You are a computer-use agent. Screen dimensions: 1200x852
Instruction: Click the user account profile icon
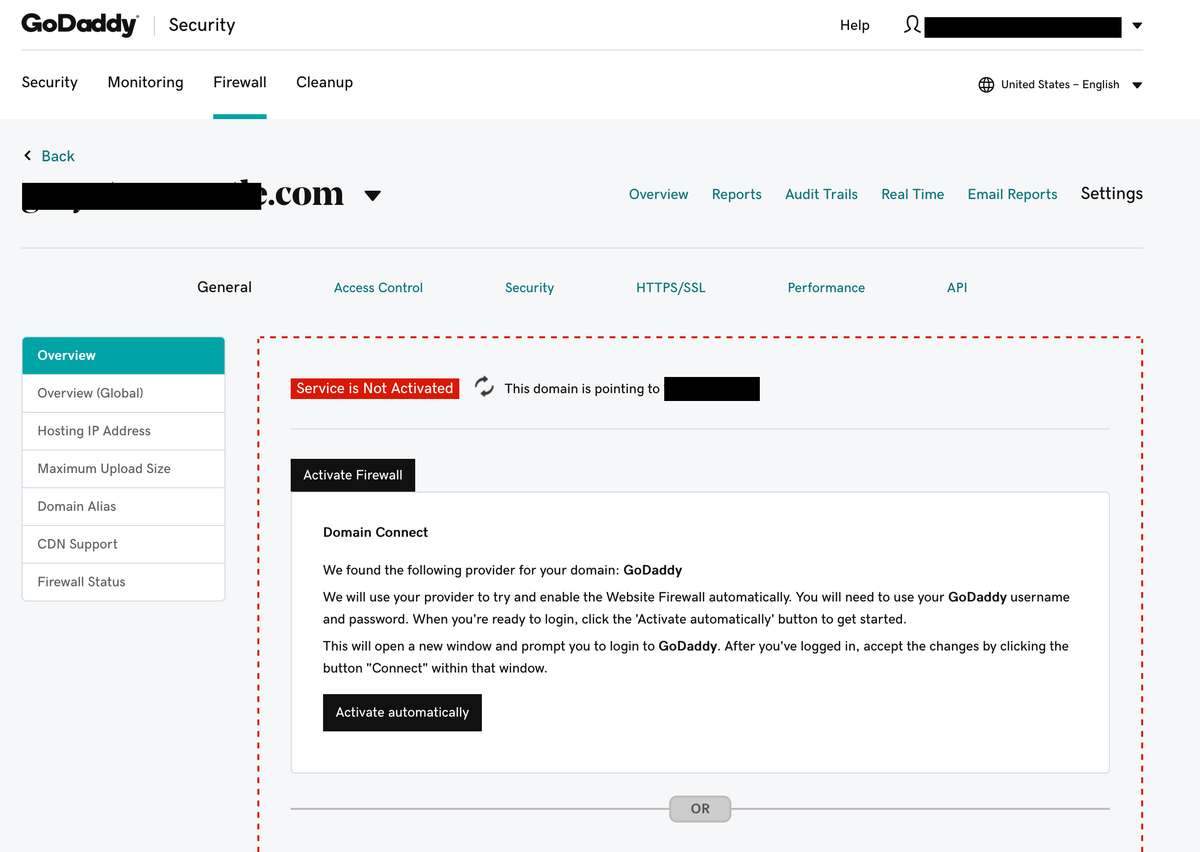coord(912,25)
